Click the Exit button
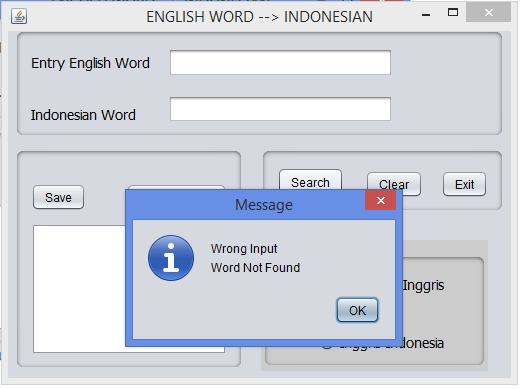This screenshot has width=521, height=389. pos(464,184)
